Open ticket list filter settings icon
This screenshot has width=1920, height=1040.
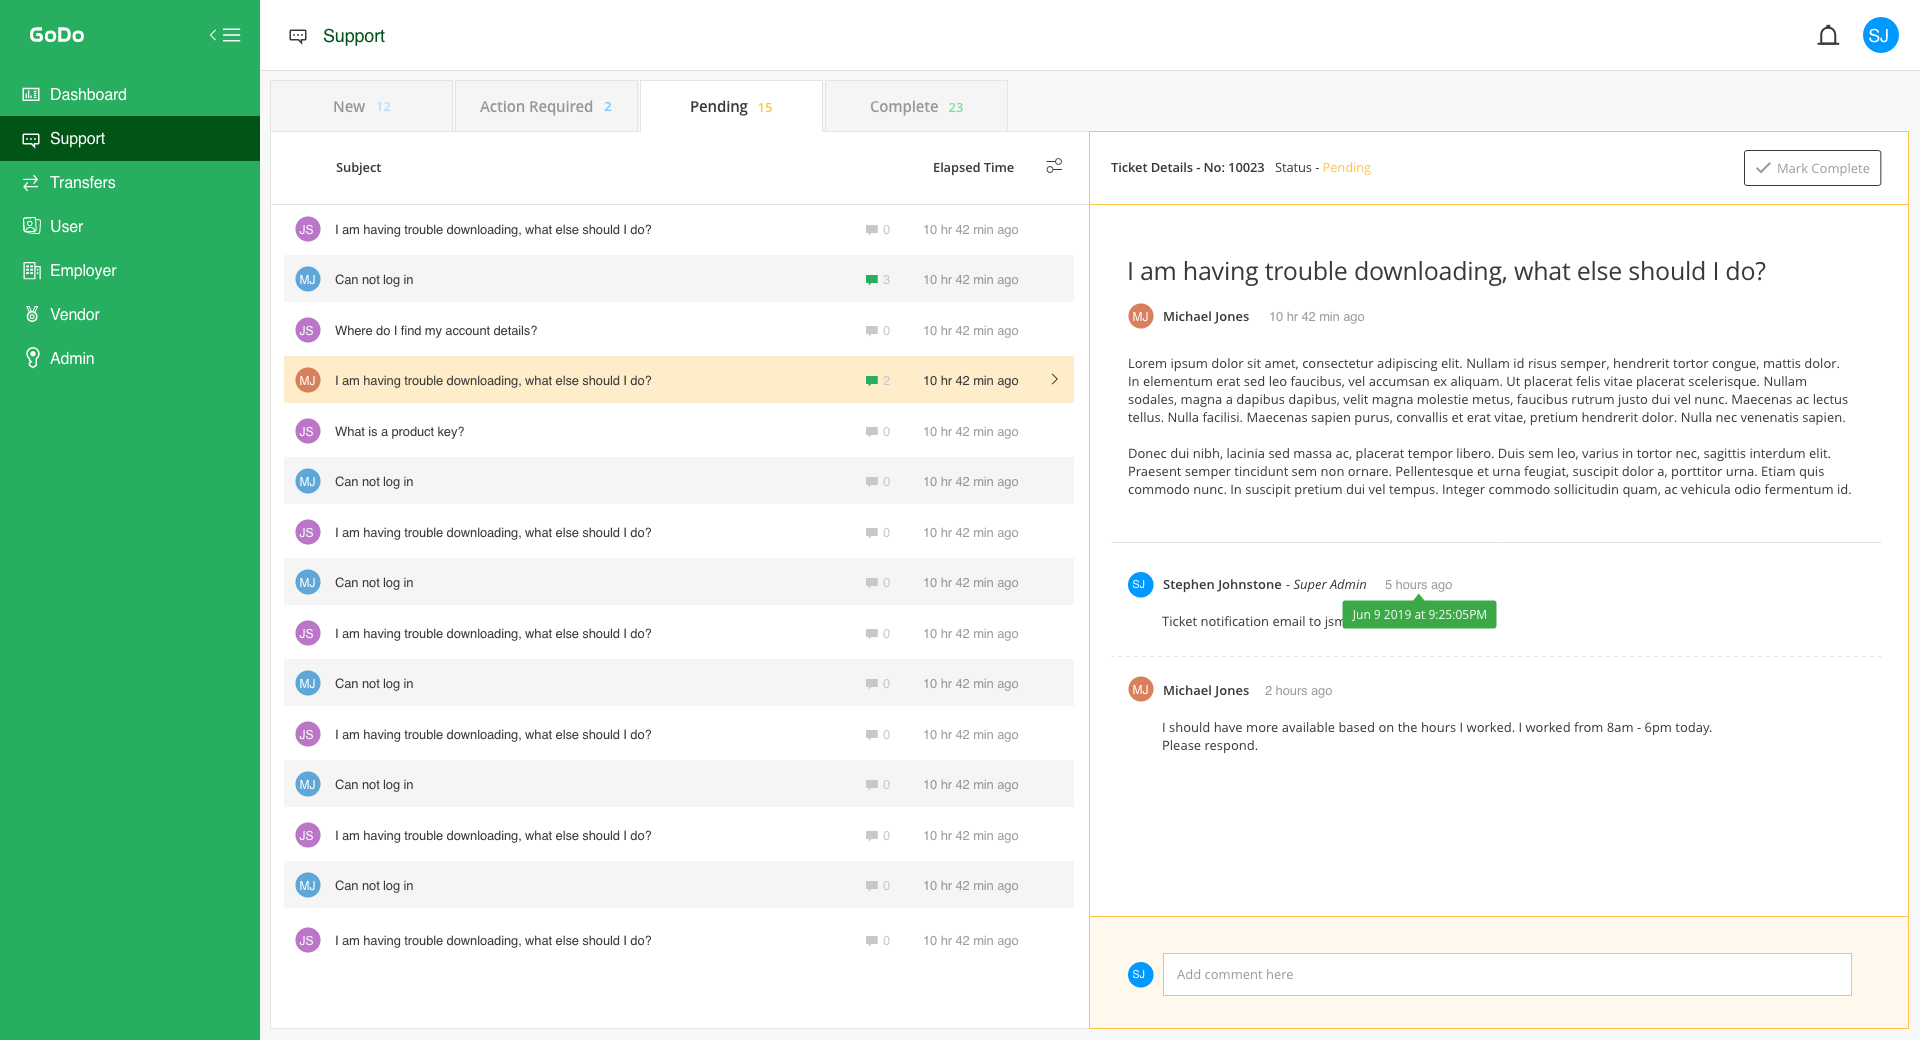tap(1054, 166)
